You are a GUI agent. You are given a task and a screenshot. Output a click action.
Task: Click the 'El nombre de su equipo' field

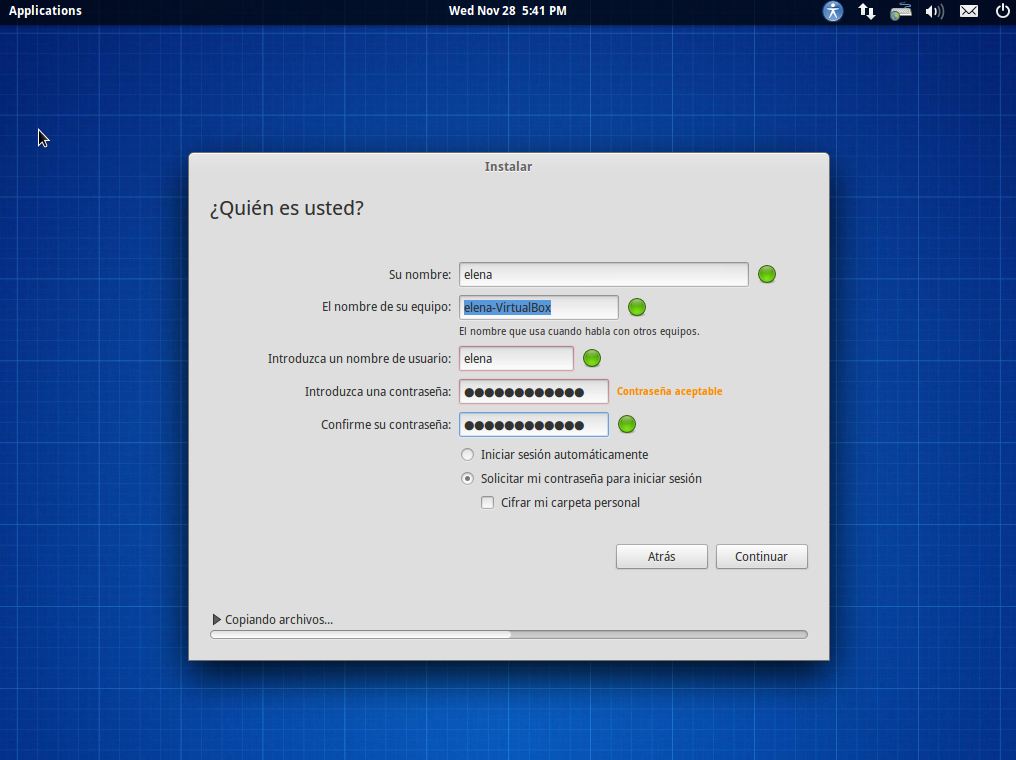tap(538, 307)
